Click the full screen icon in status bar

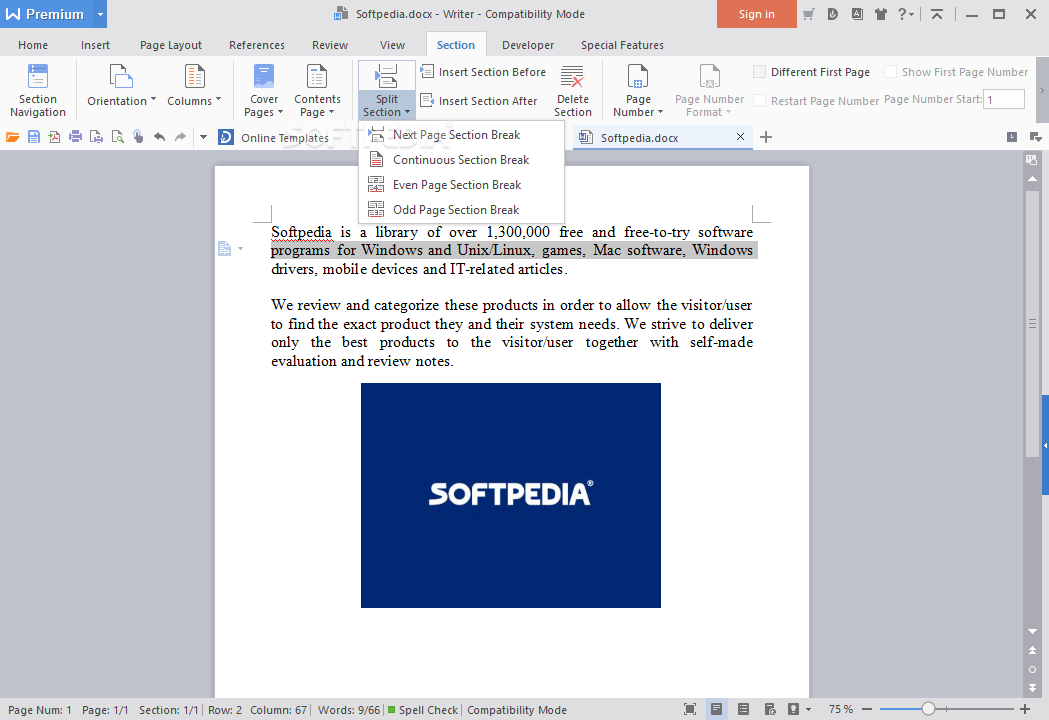[x=690, y=709]
